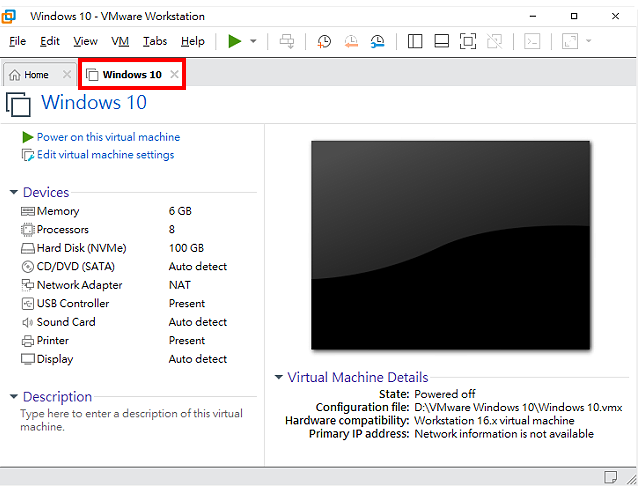Viewport: 642px width, 488px height.
Task: Click the stretch guest display icon
Action: 570,41
